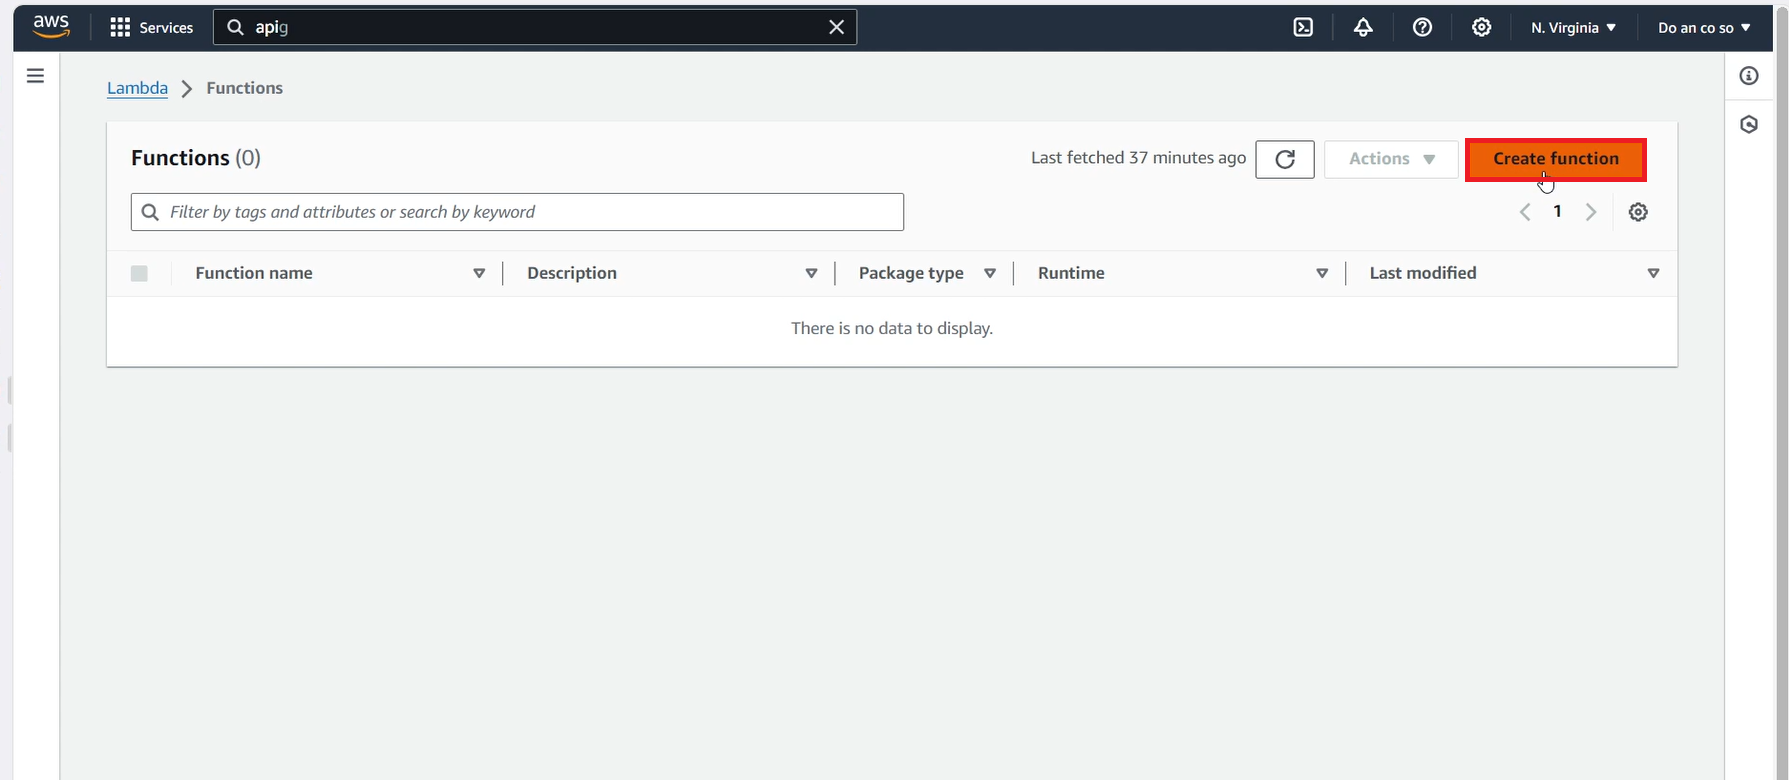The height and width of the screenshot is (780, 1789).
Task: Open the Actions dropdown
Action: point(1391,159)
